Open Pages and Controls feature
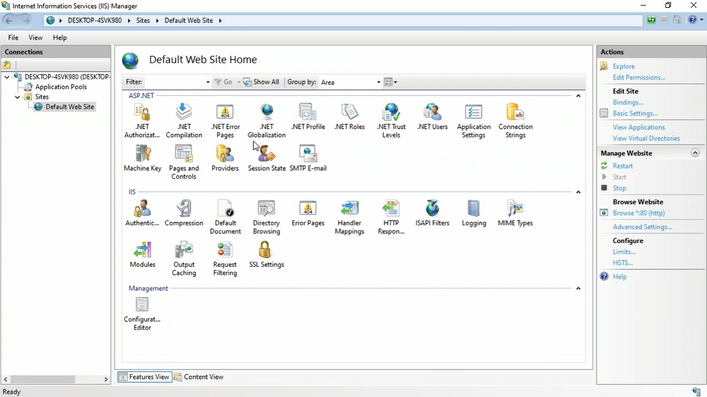The width and height of the screenshot is (707, 397). point(184,162)
